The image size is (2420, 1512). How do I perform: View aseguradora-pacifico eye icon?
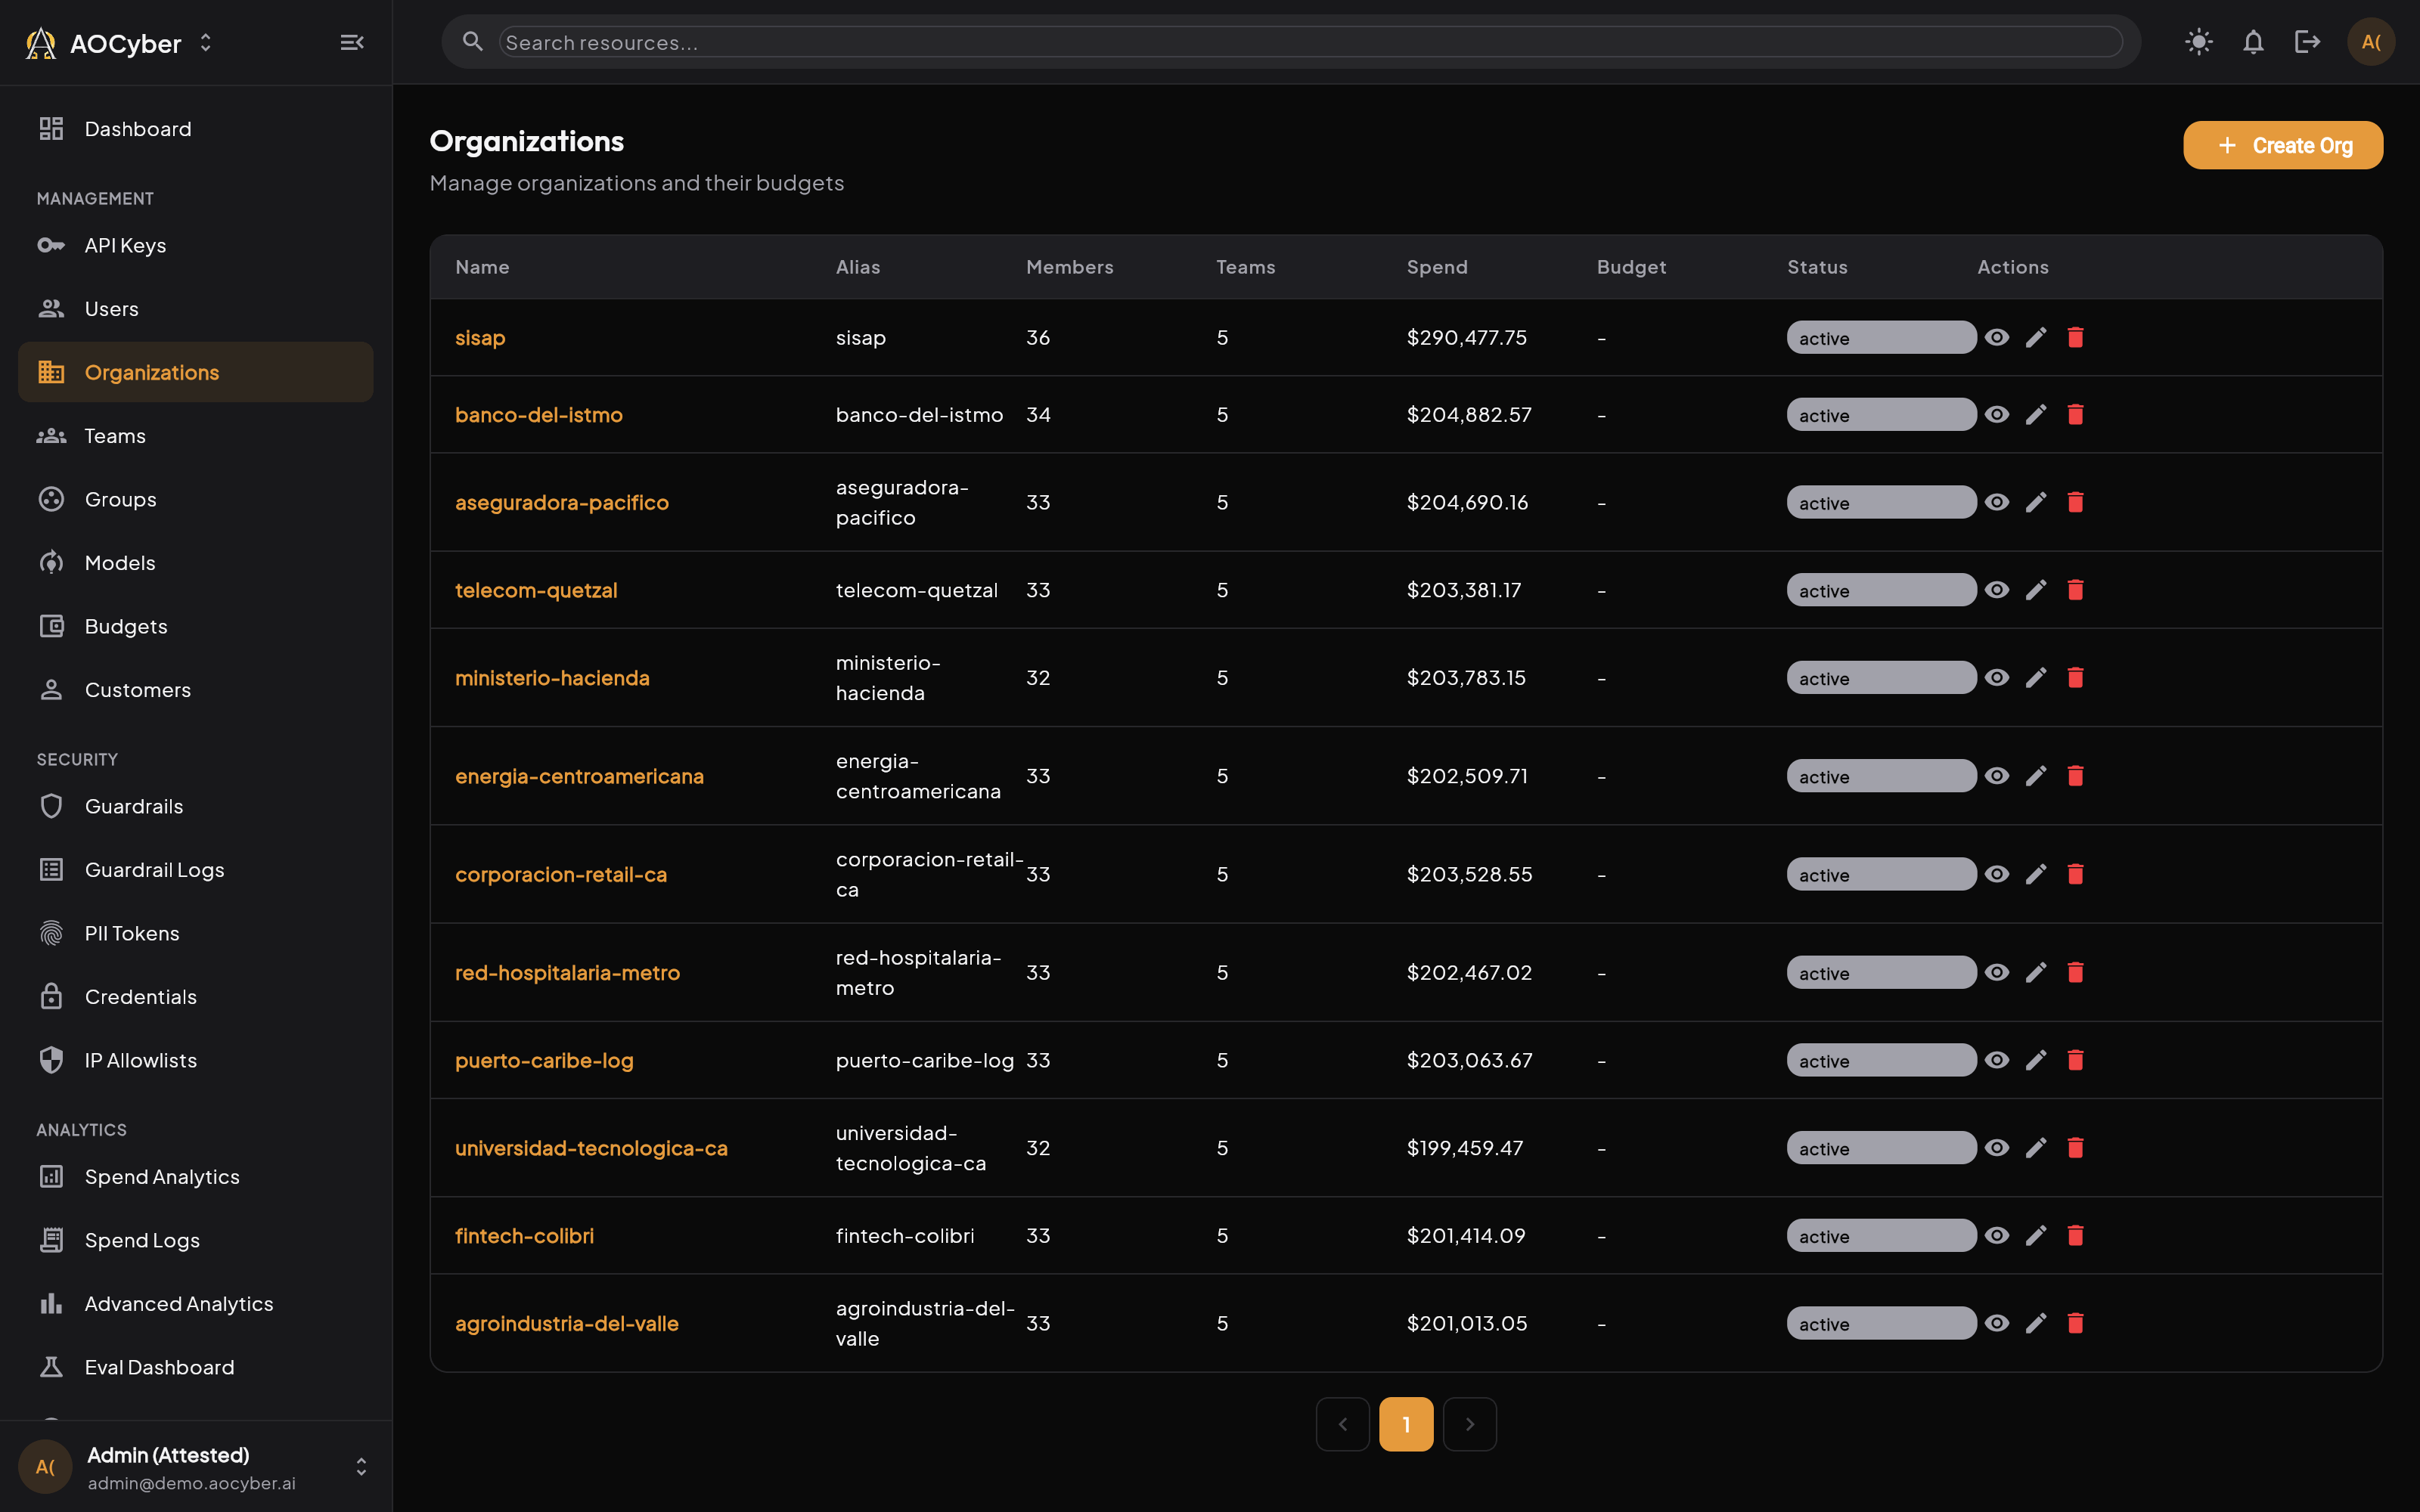pos(1997,502)
